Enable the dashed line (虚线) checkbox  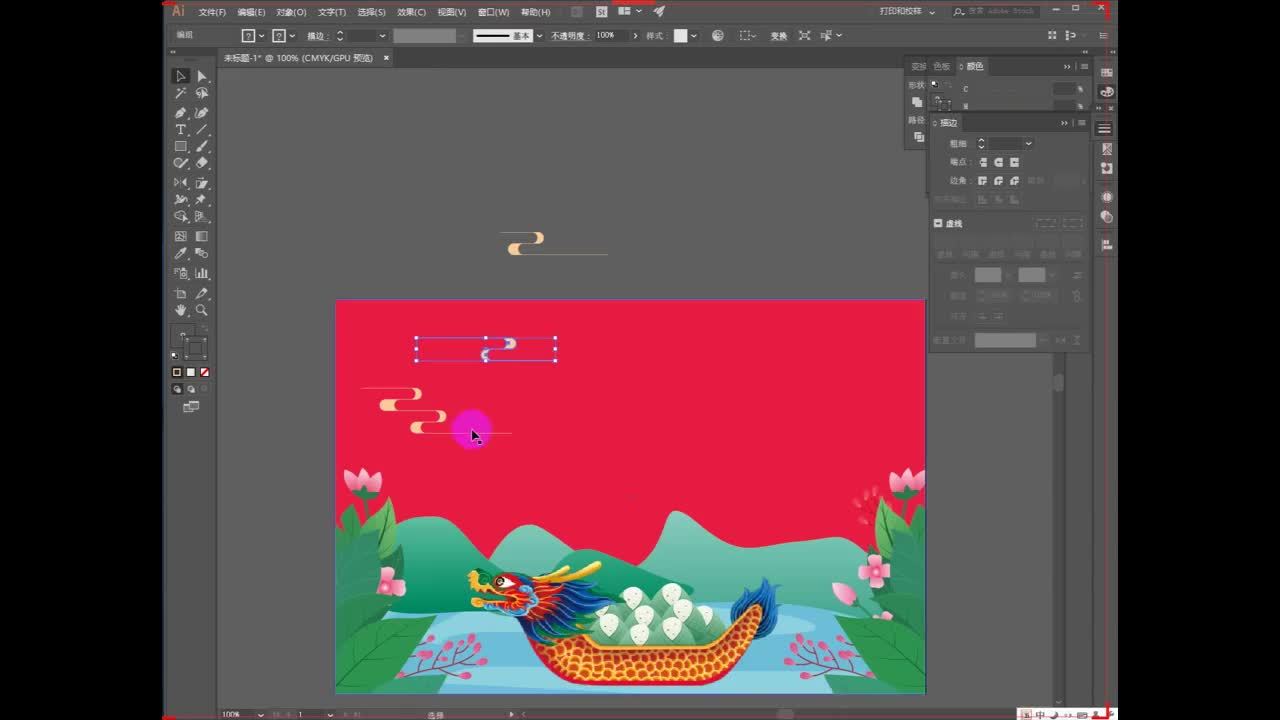pyautogui.click(x=938, y=223)
